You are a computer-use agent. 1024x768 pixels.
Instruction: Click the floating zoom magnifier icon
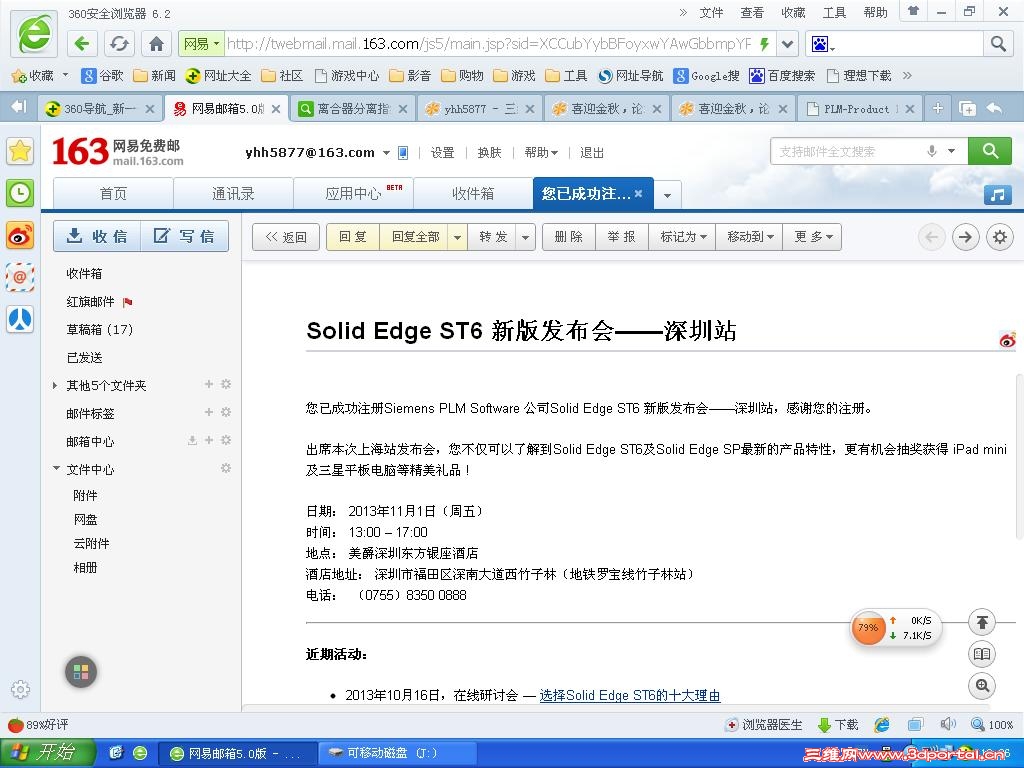coord(982,686)
